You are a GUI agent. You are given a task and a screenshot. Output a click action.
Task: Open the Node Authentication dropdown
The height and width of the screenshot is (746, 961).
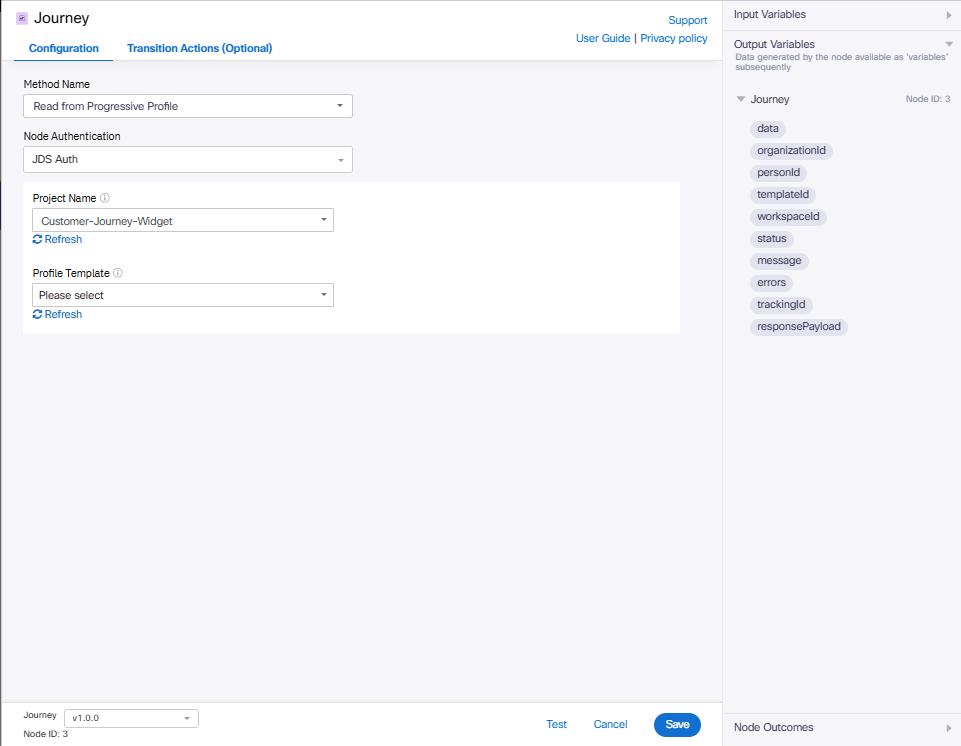tap(188, 159)
